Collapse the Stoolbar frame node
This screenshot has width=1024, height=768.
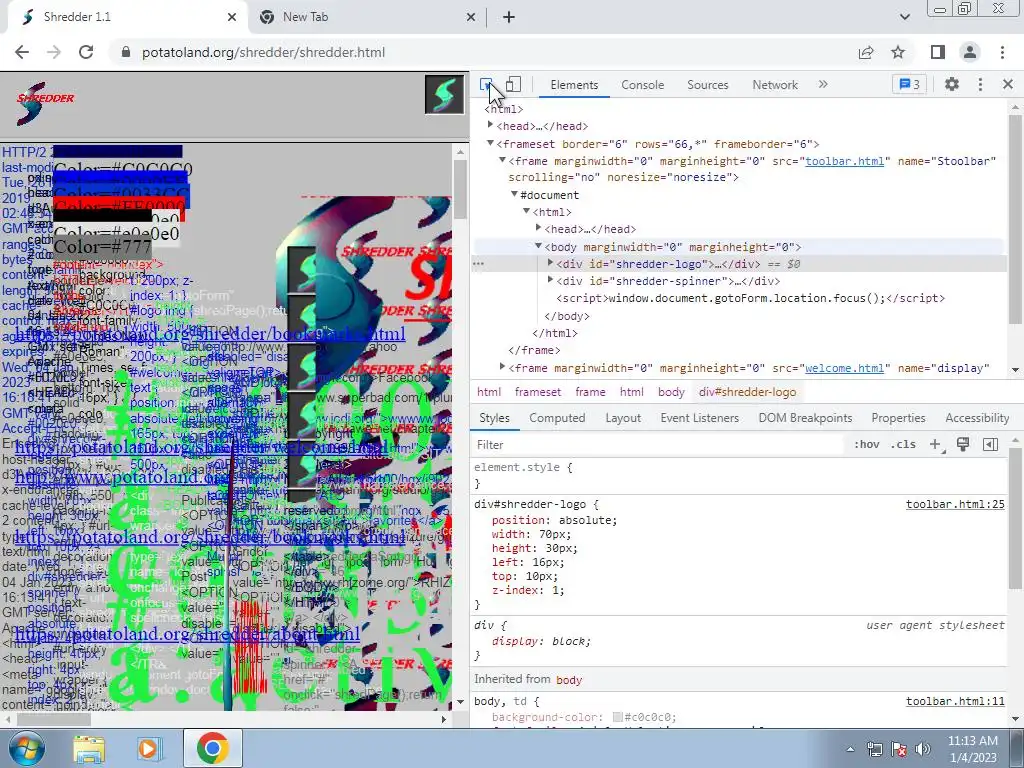point(502,160)
